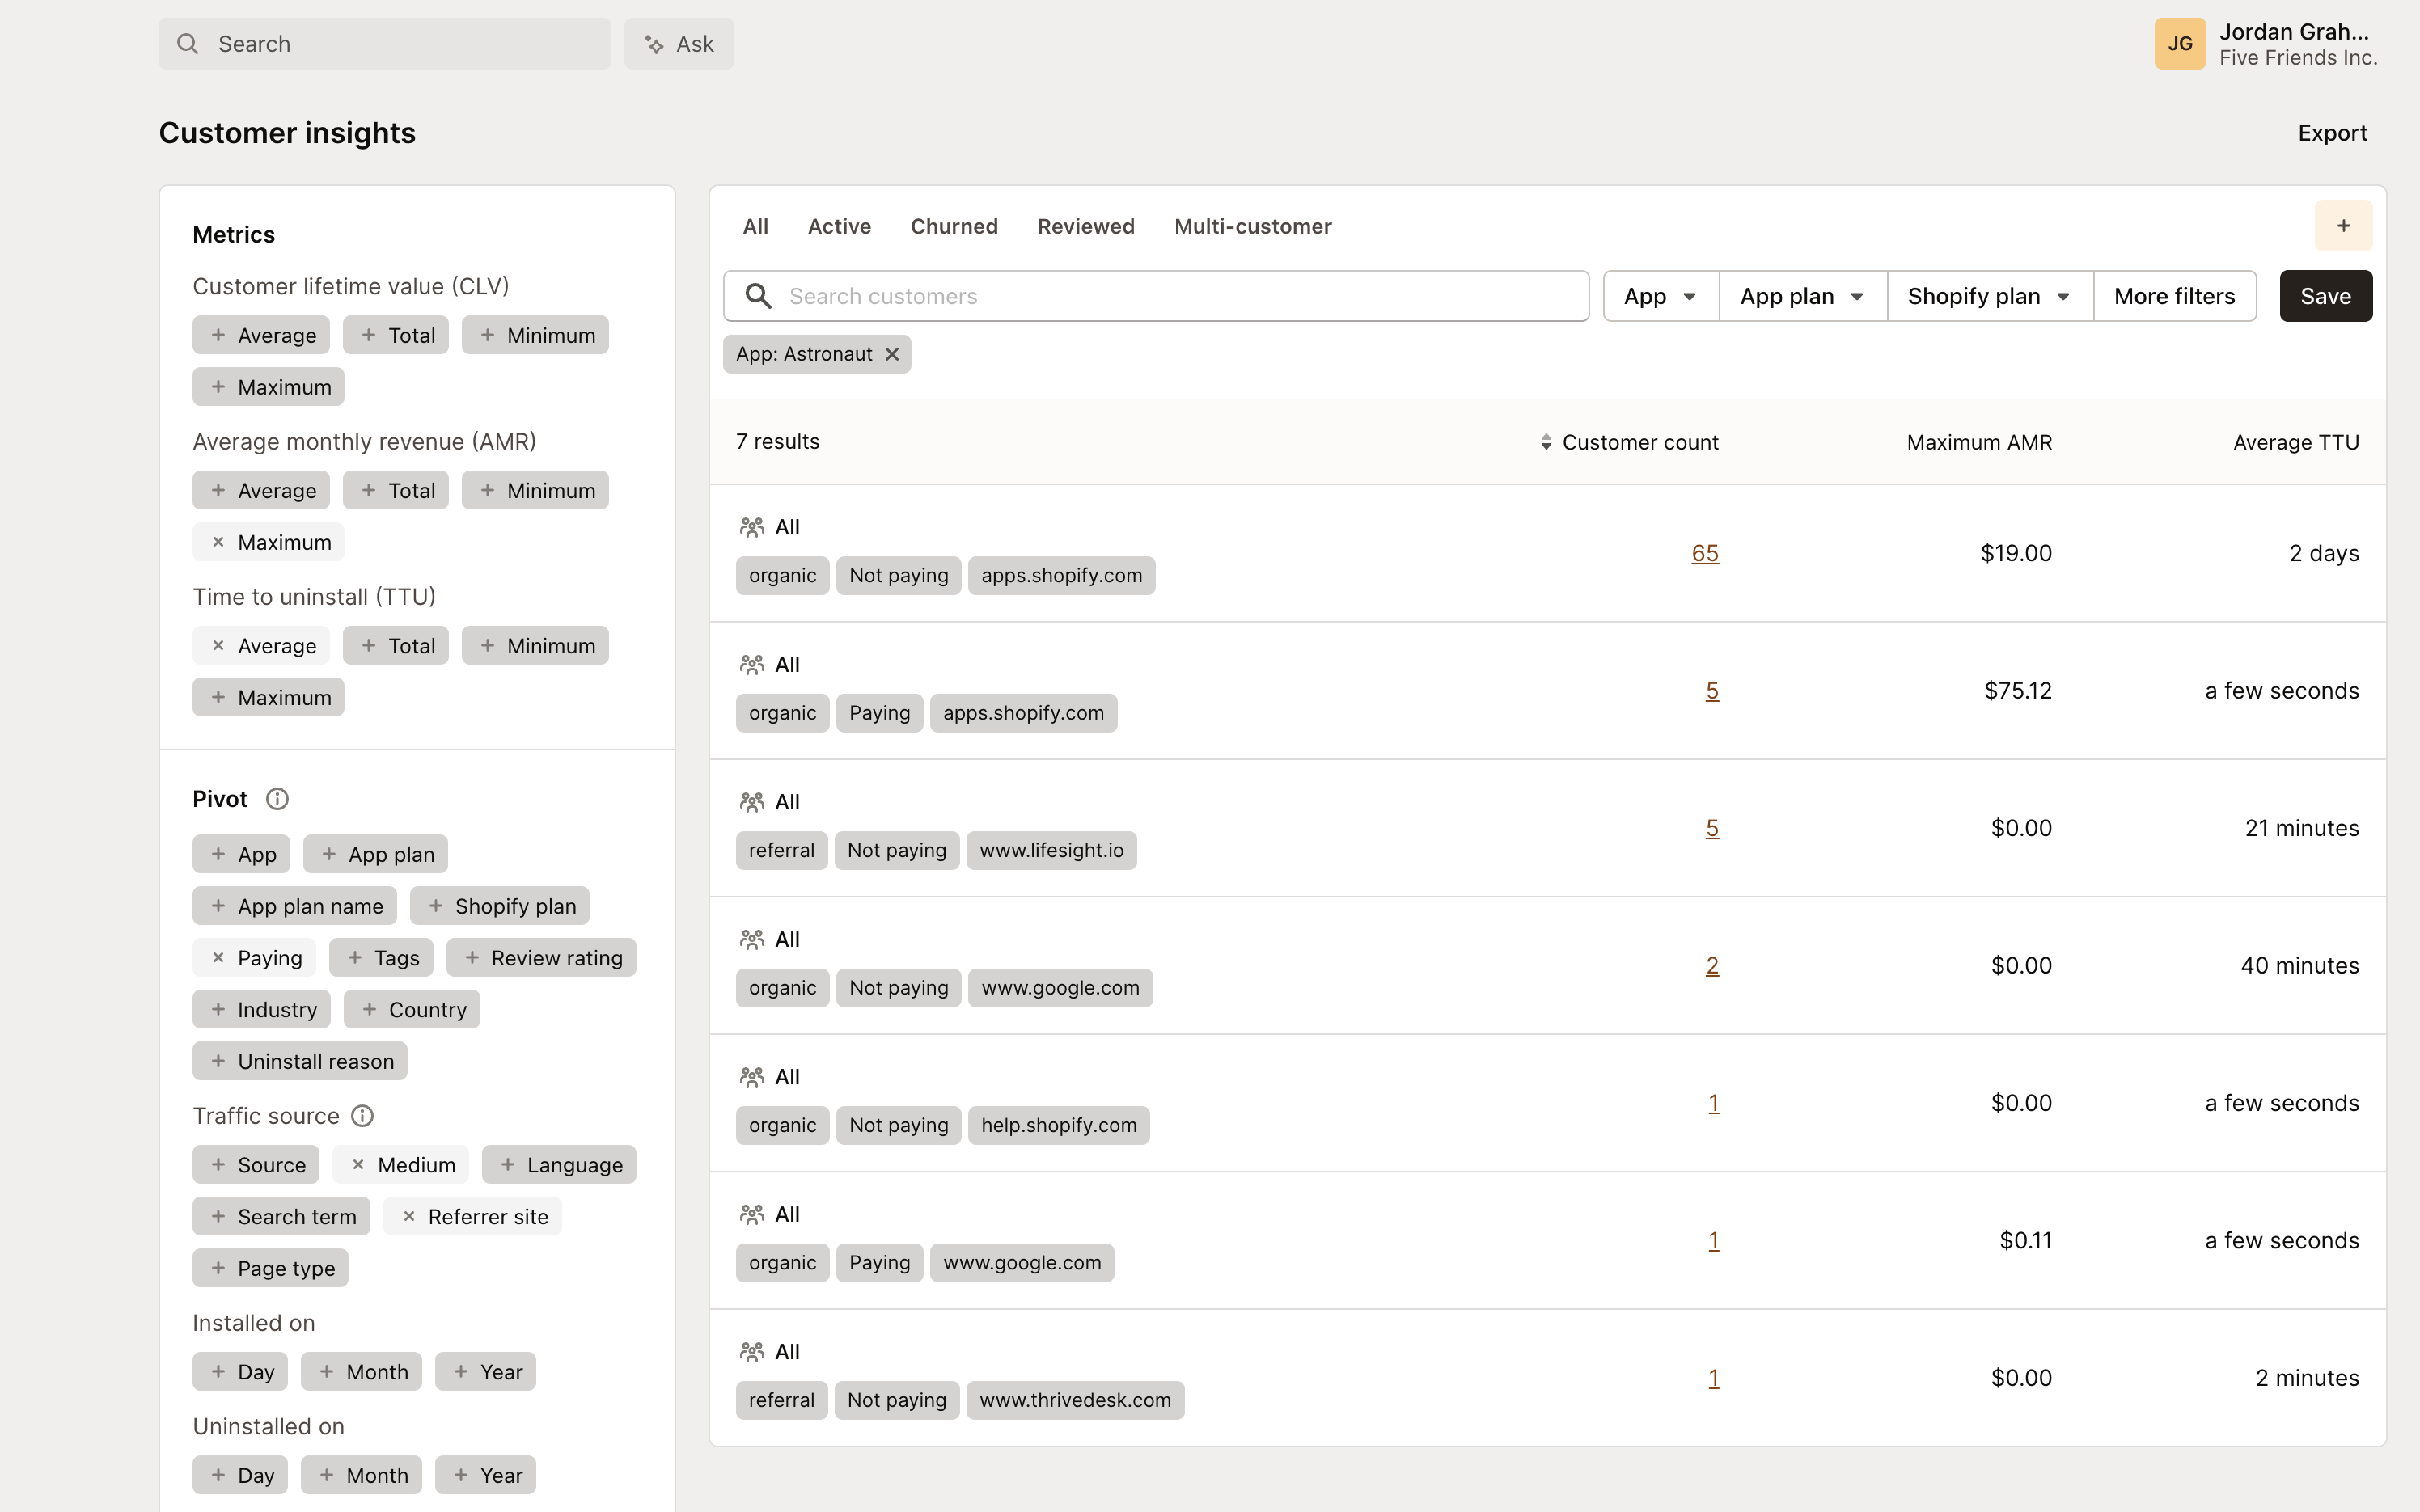
Task: Add CLV Maximum metric
Action: click(x=268, y=387)
